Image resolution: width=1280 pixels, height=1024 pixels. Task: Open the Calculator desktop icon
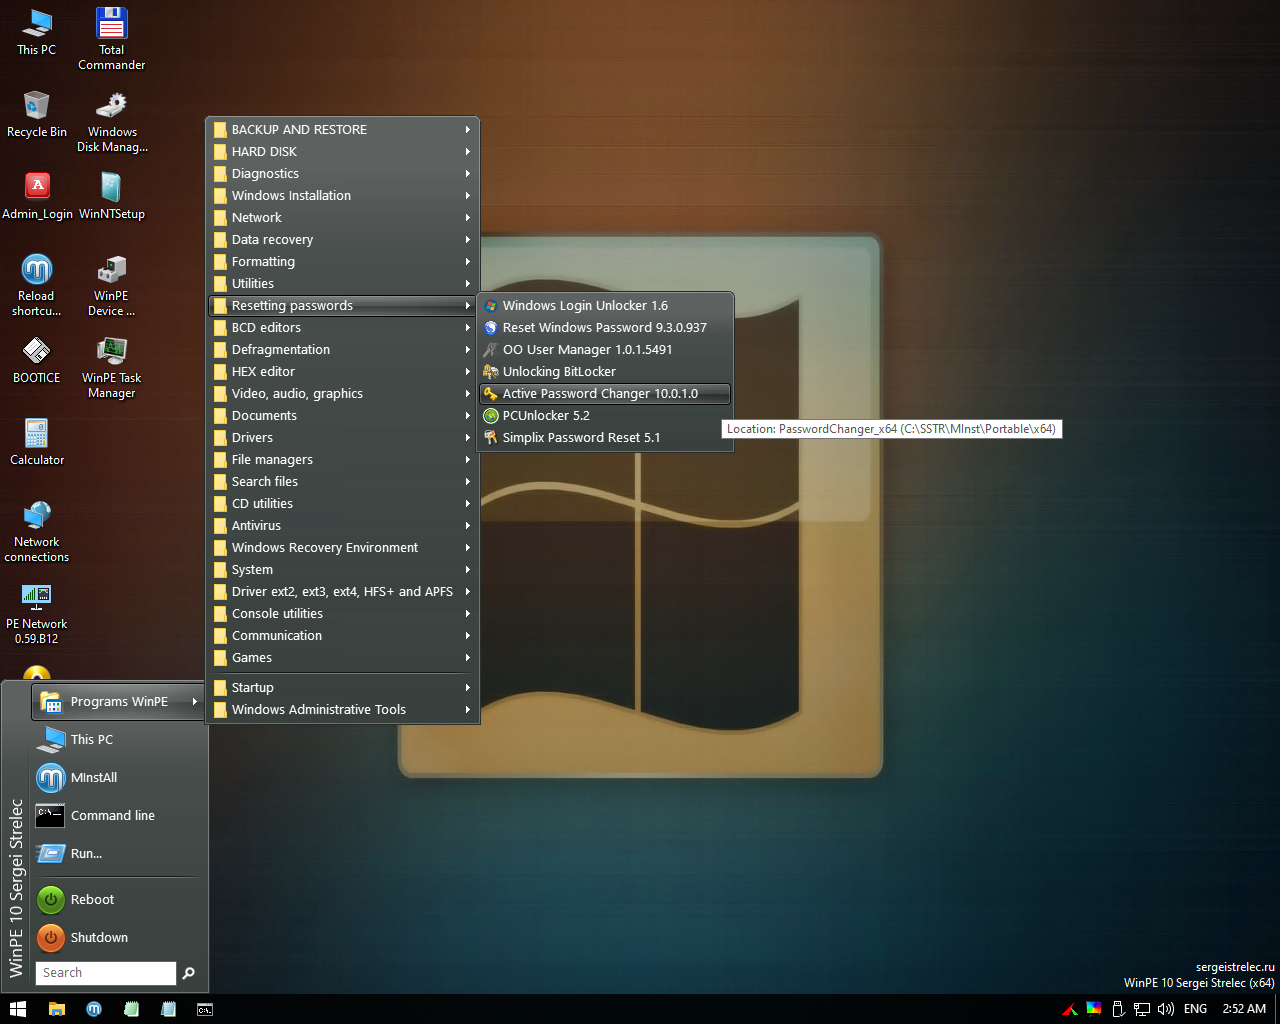pos(37,442)
